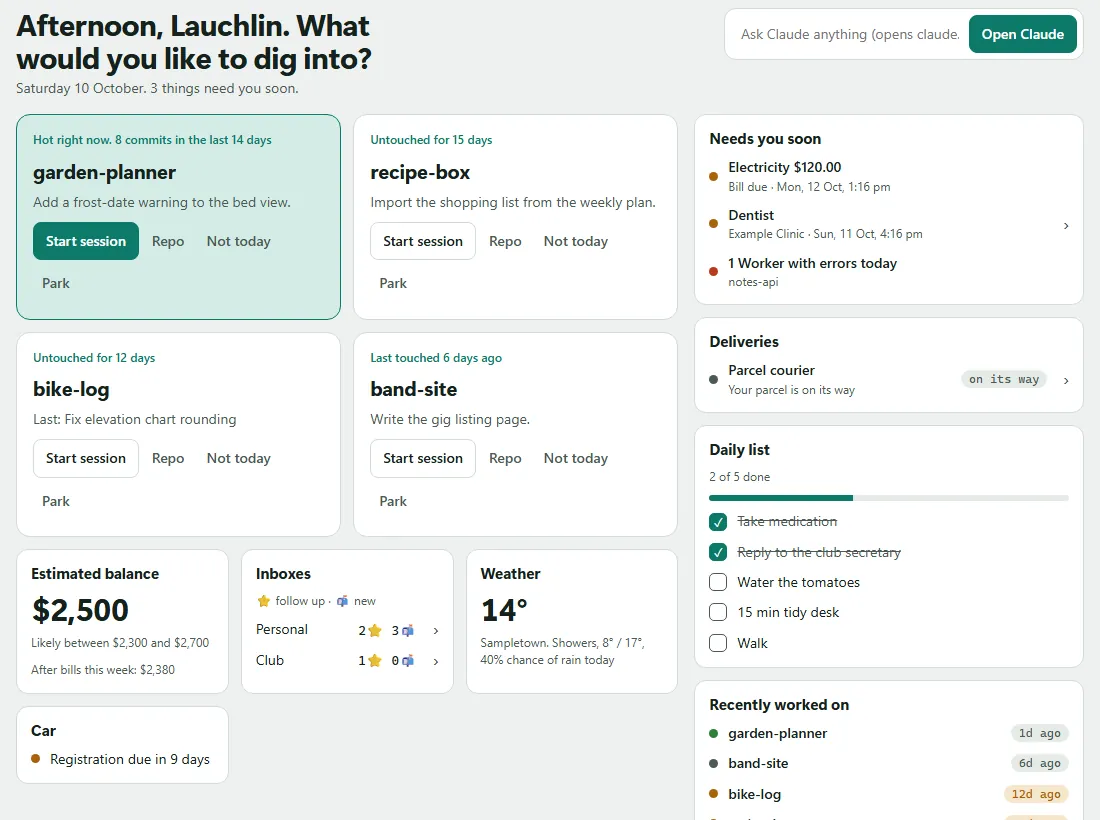Open the garden-planner Repo link
This screenshot has height=820, width=1100.
168,241
